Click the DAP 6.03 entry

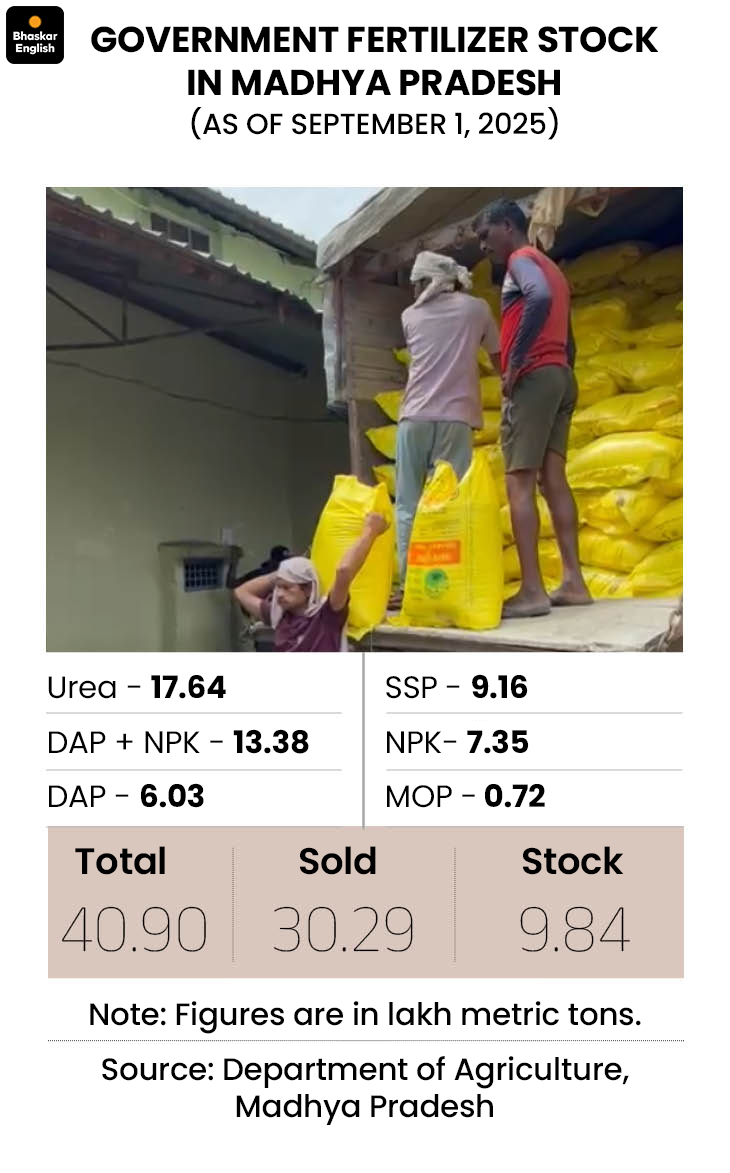(126, 797)
